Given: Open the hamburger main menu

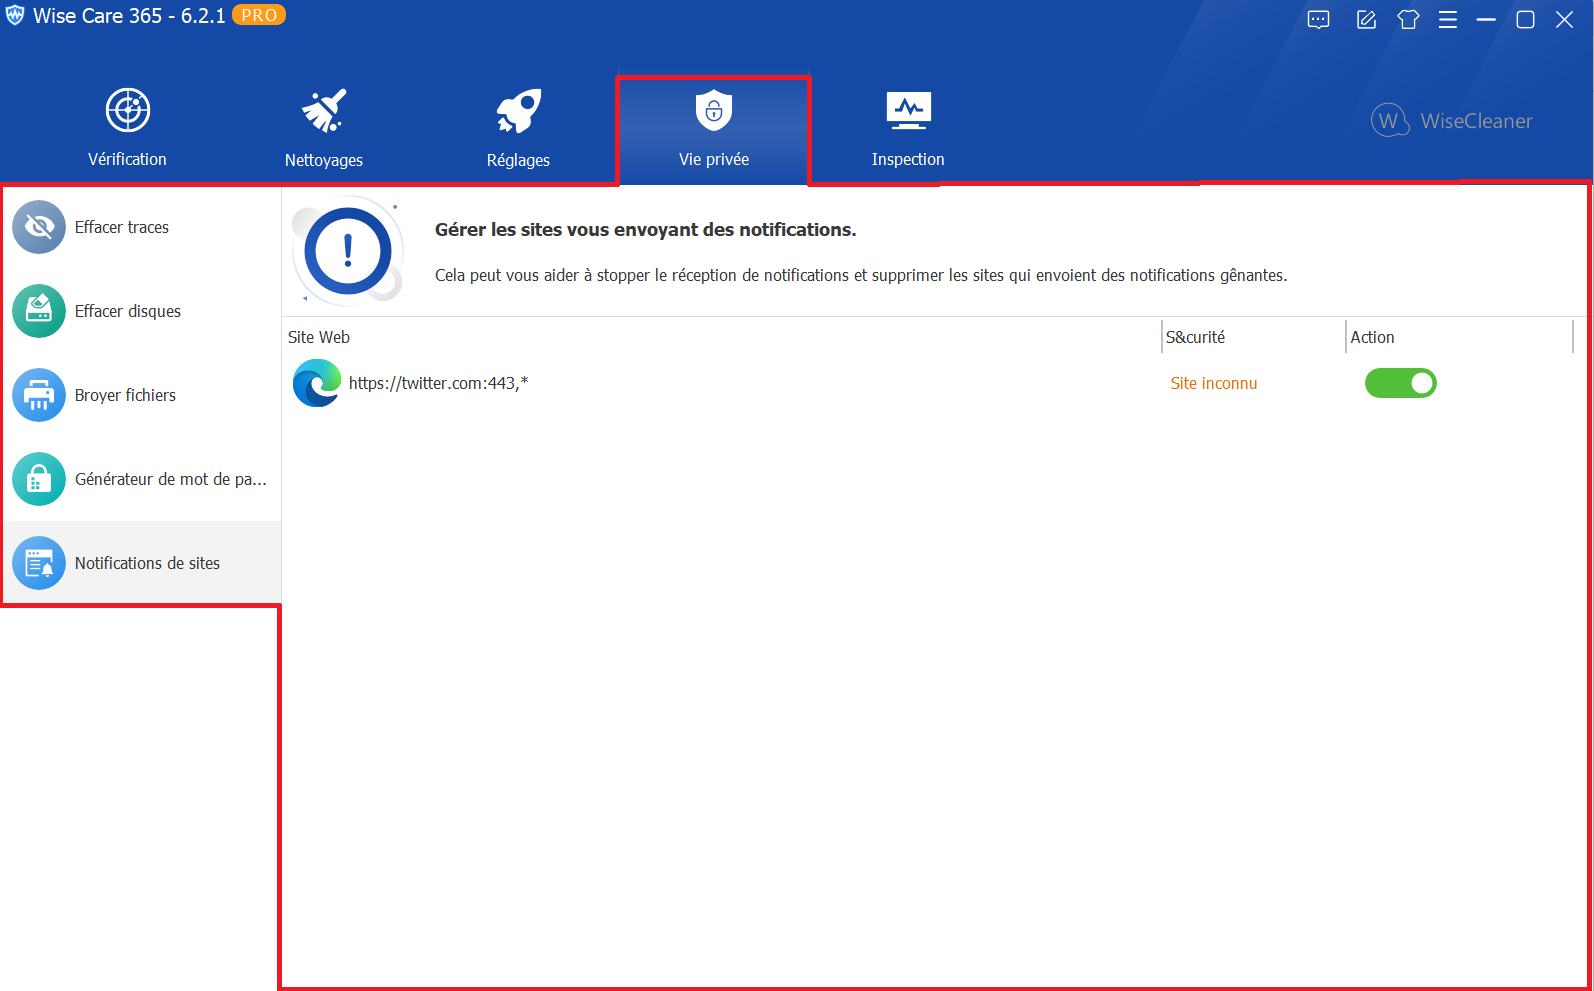Looking at the screenshot, I should click(x=1448, y=20).
